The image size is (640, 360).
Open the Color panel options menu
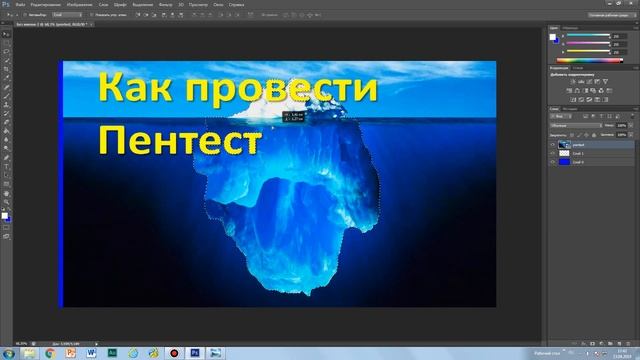[636, 28]
